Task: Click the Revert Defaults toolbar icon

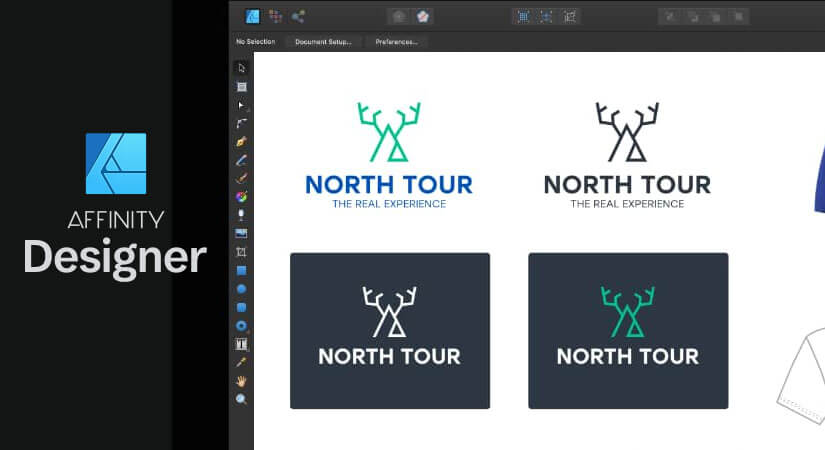Action: pos(422,17)
